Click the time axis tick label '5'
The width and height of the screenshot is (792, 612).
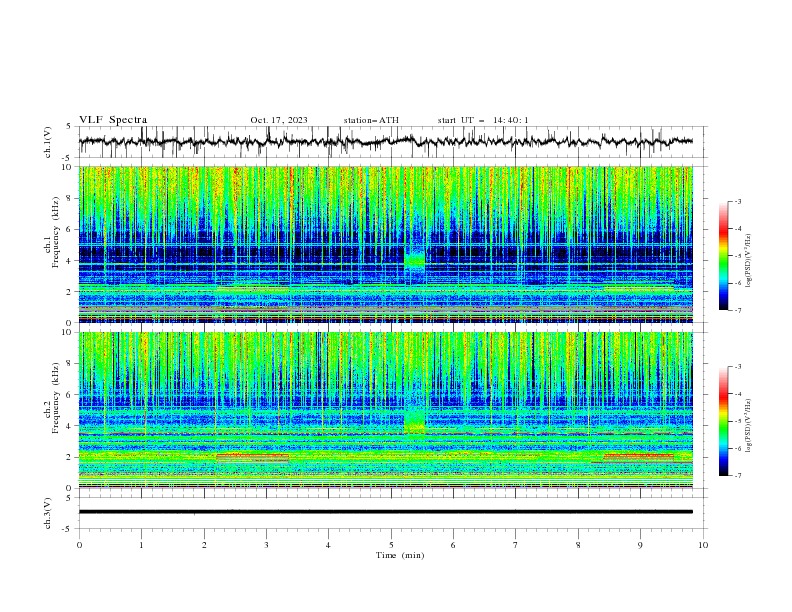coord(391,545)
